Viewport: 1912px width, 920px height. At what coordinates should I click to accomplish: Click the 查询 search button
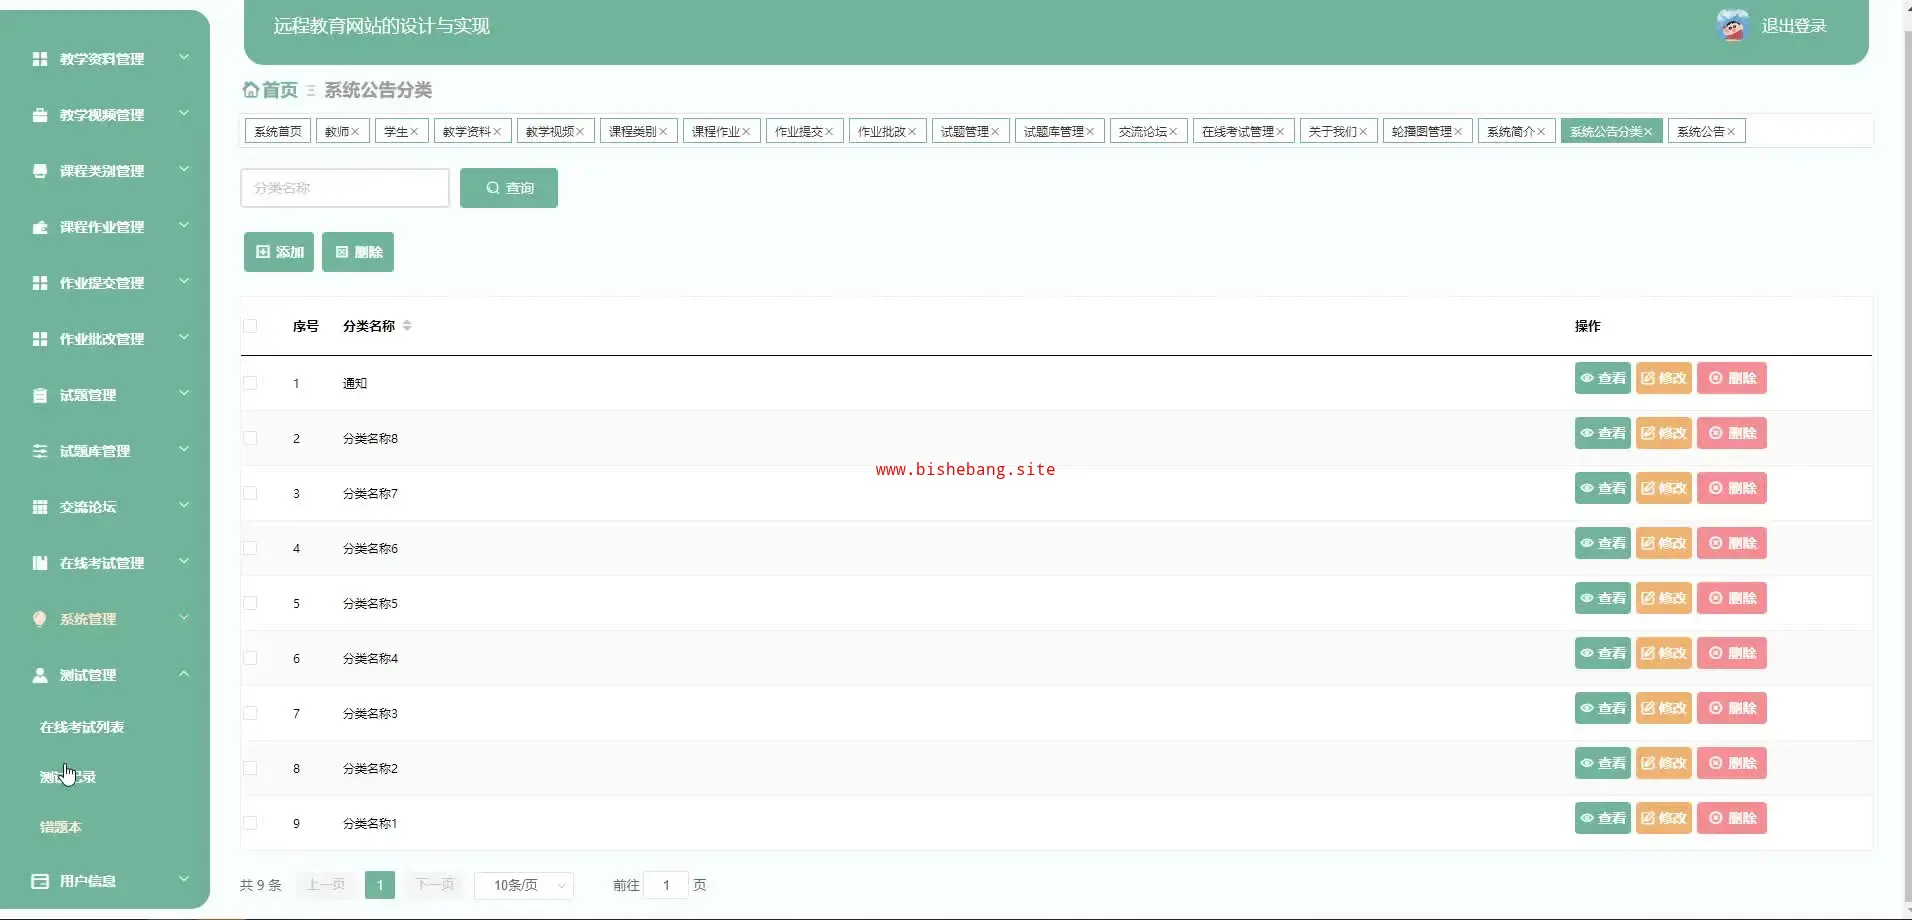point(509,188)
